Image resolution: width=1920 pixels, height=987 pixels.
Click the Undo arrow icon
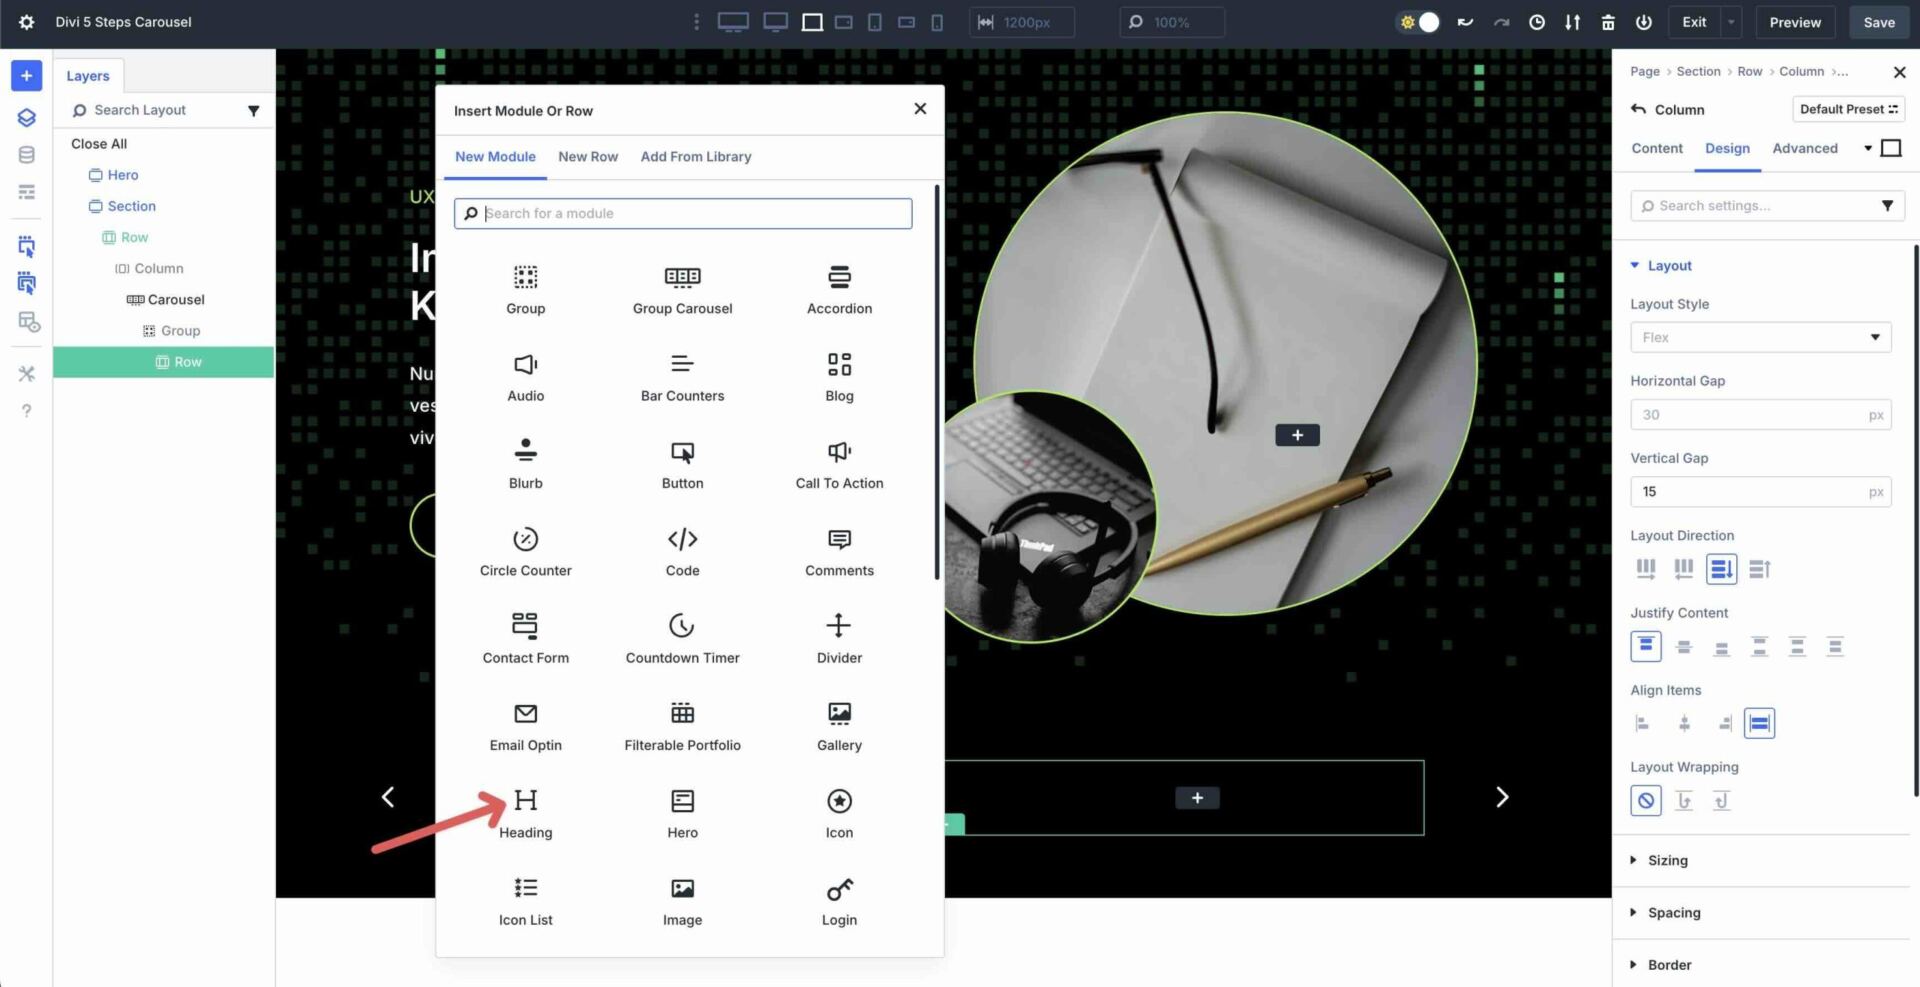pyautogui.click(x=1464, y=22)
